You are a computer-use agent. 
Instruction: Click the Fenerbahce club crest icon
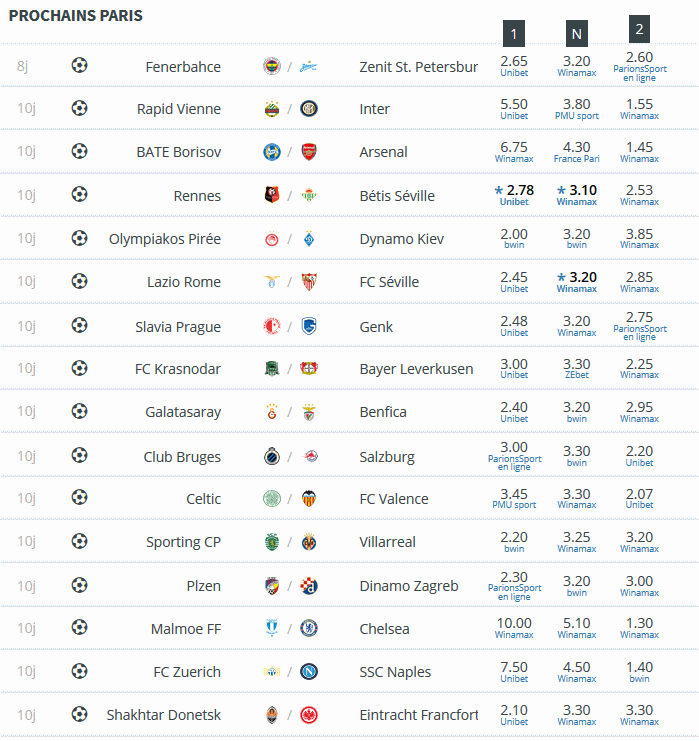(272, 66)
